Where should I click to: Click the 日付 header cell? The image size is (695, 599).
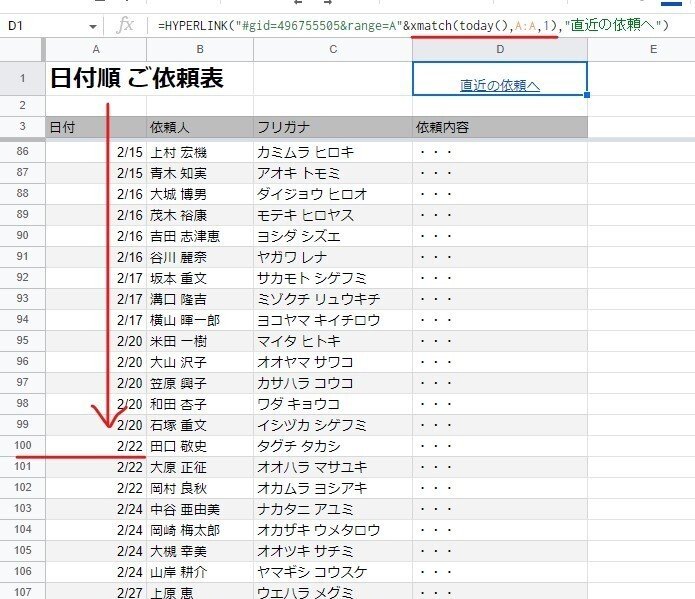point(96,127)
